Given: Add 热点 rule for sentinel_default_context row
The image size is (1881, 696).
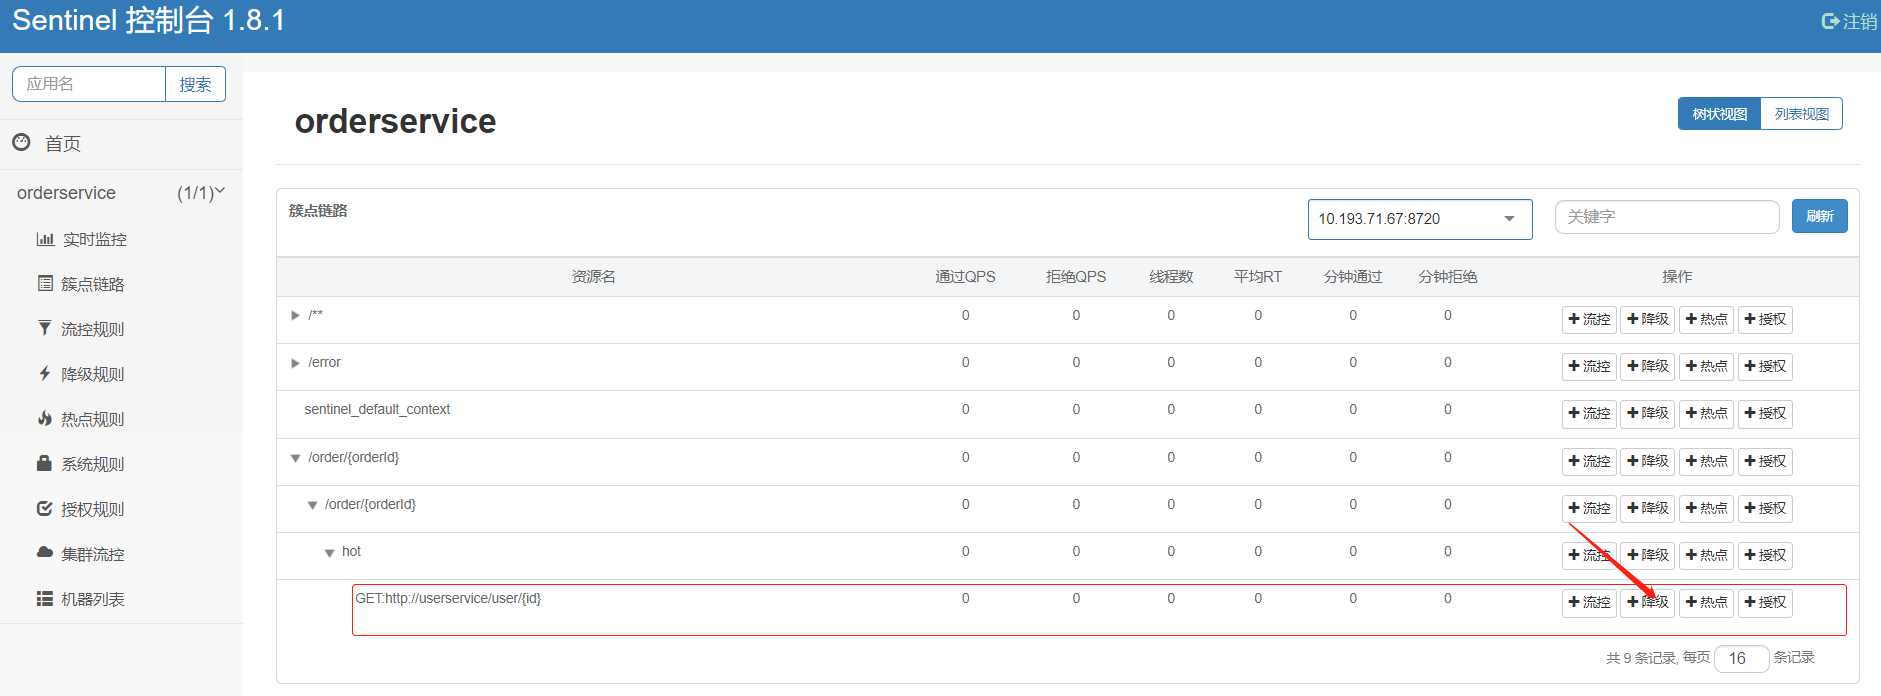Looking at the screenshot, I should pyautogui.click(x=1706, y=413).
